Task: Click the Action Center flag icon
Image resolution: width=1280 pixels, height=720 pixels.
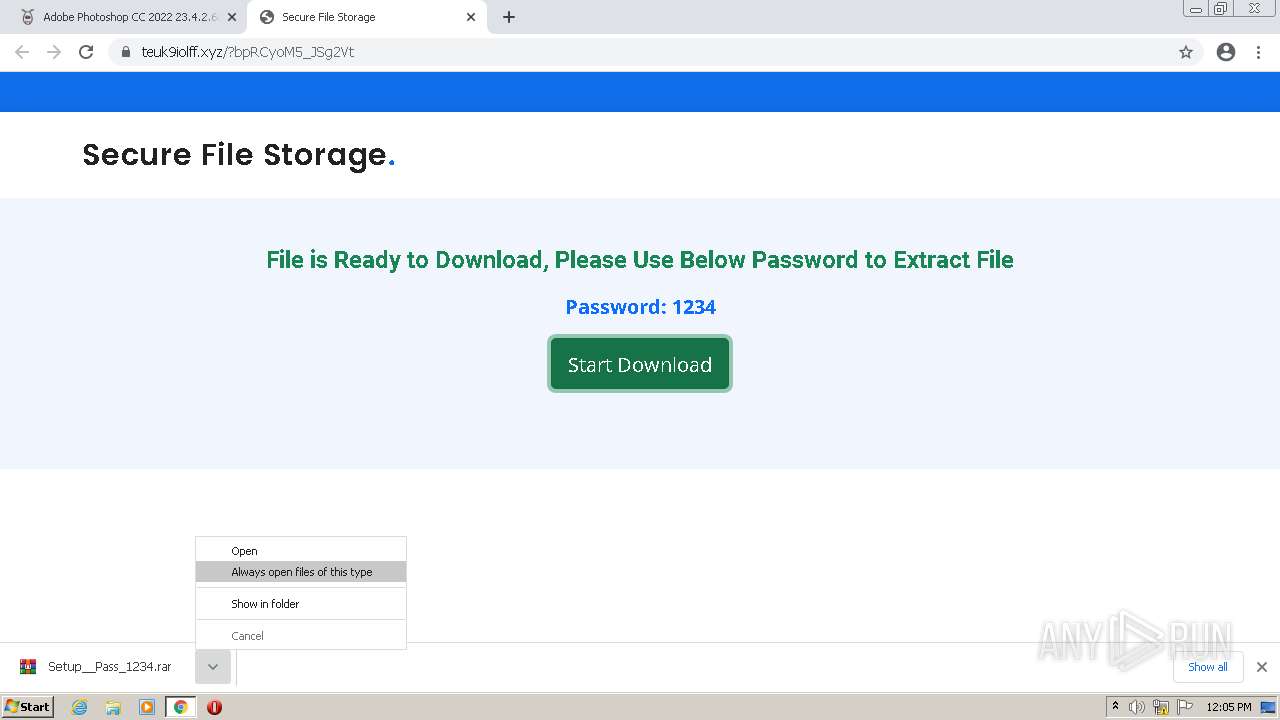Action: click(1185, 707)
